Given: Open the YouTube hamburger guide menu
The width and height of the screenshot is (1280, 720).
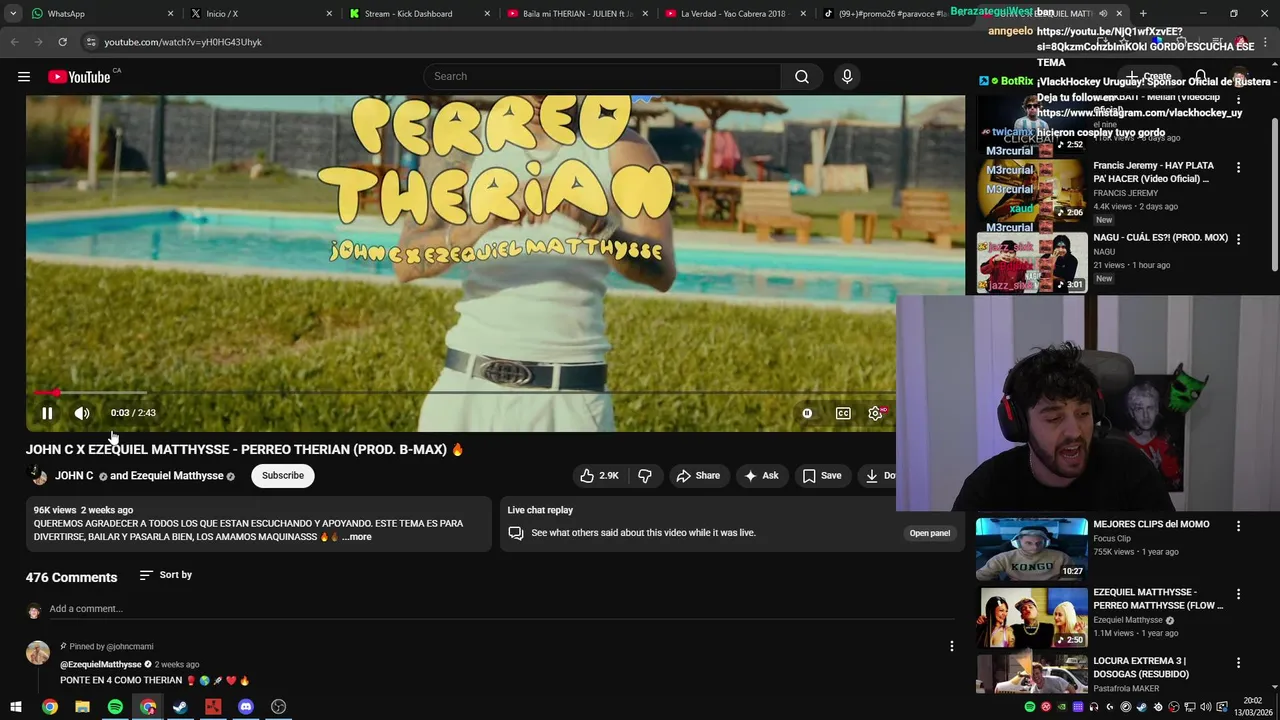Looking at the screenshot, I should click(x=24, y=76).
